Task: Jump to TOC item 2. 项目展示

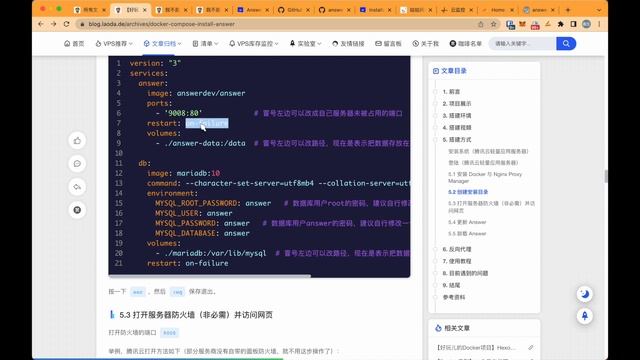Action: click(457, 104)
